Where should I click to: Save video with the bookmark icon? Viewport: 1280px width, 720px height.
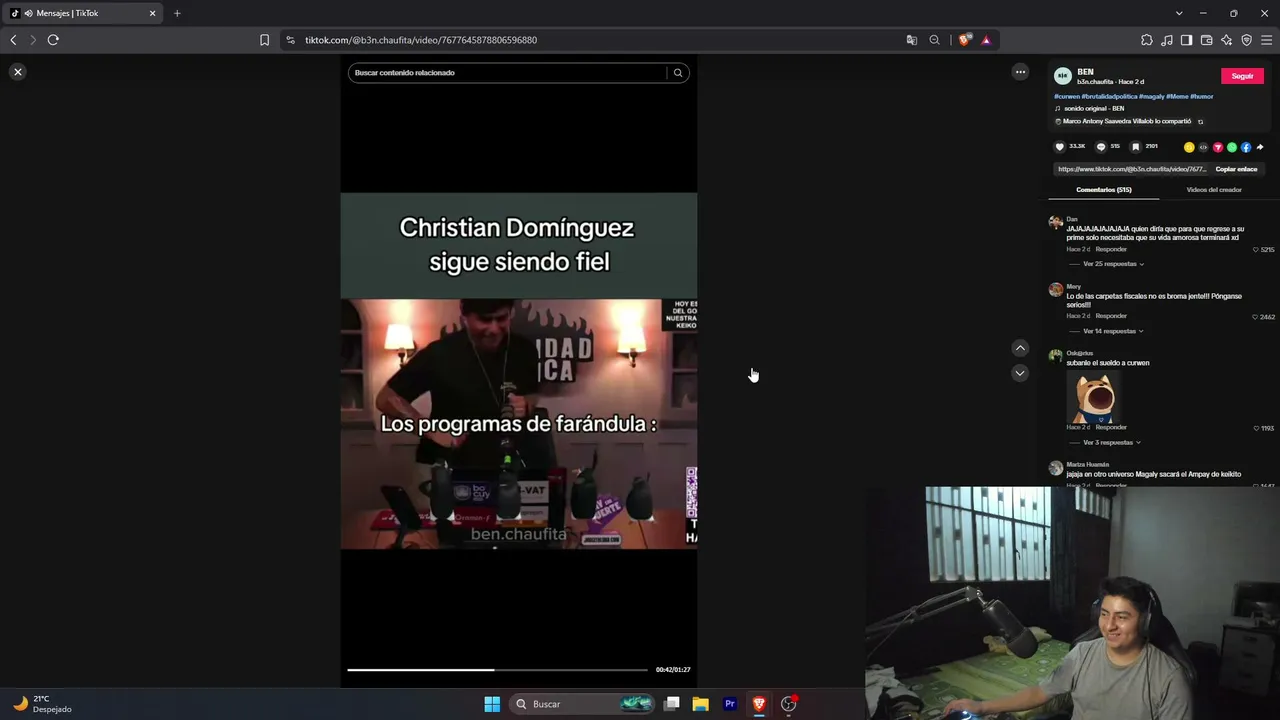1136,147
